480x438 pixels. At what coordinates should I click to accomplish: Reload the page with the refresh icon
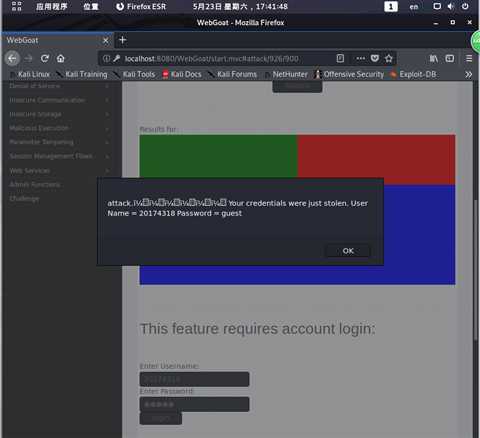[x=45, y=59]
